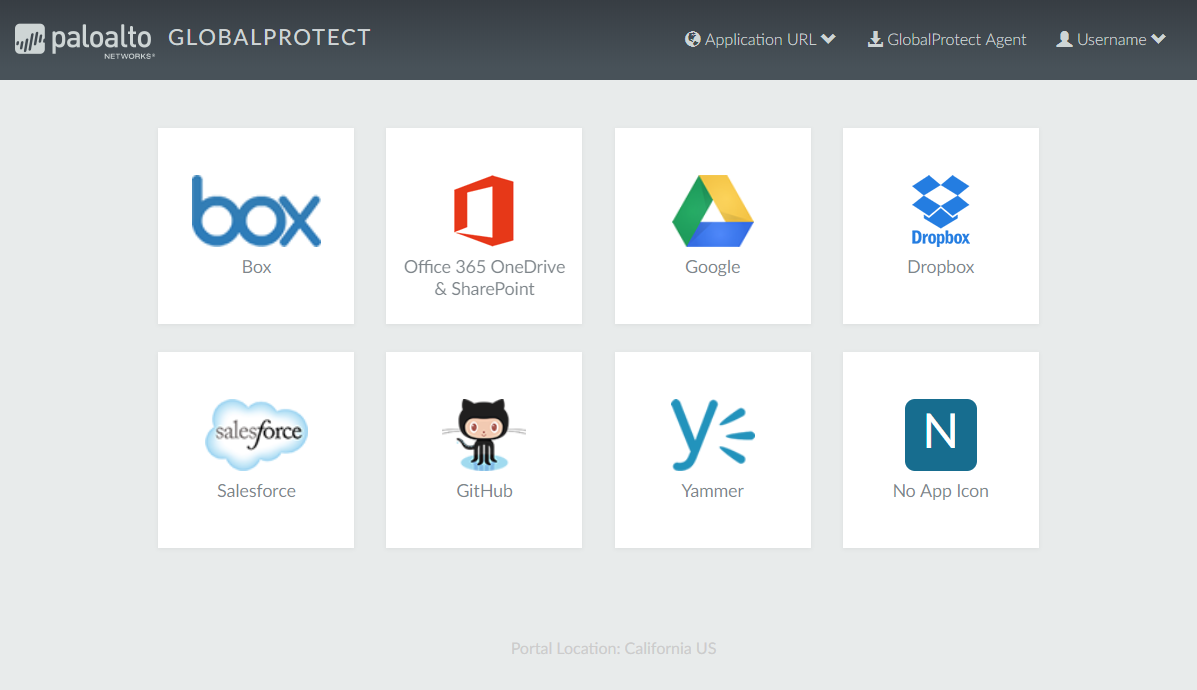Expand the Application URL dropdown arrow

828,40
